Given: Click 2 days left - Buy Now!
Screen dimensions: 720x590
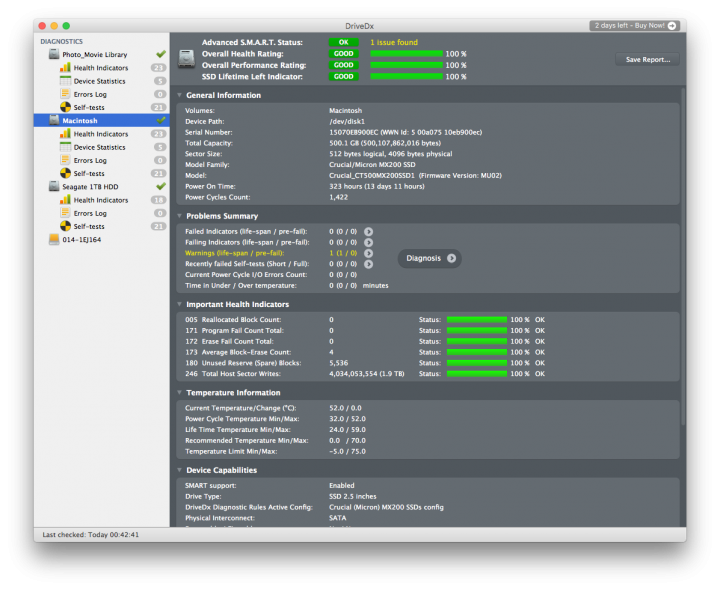Looking at the screenshot, I should [635, 26].
